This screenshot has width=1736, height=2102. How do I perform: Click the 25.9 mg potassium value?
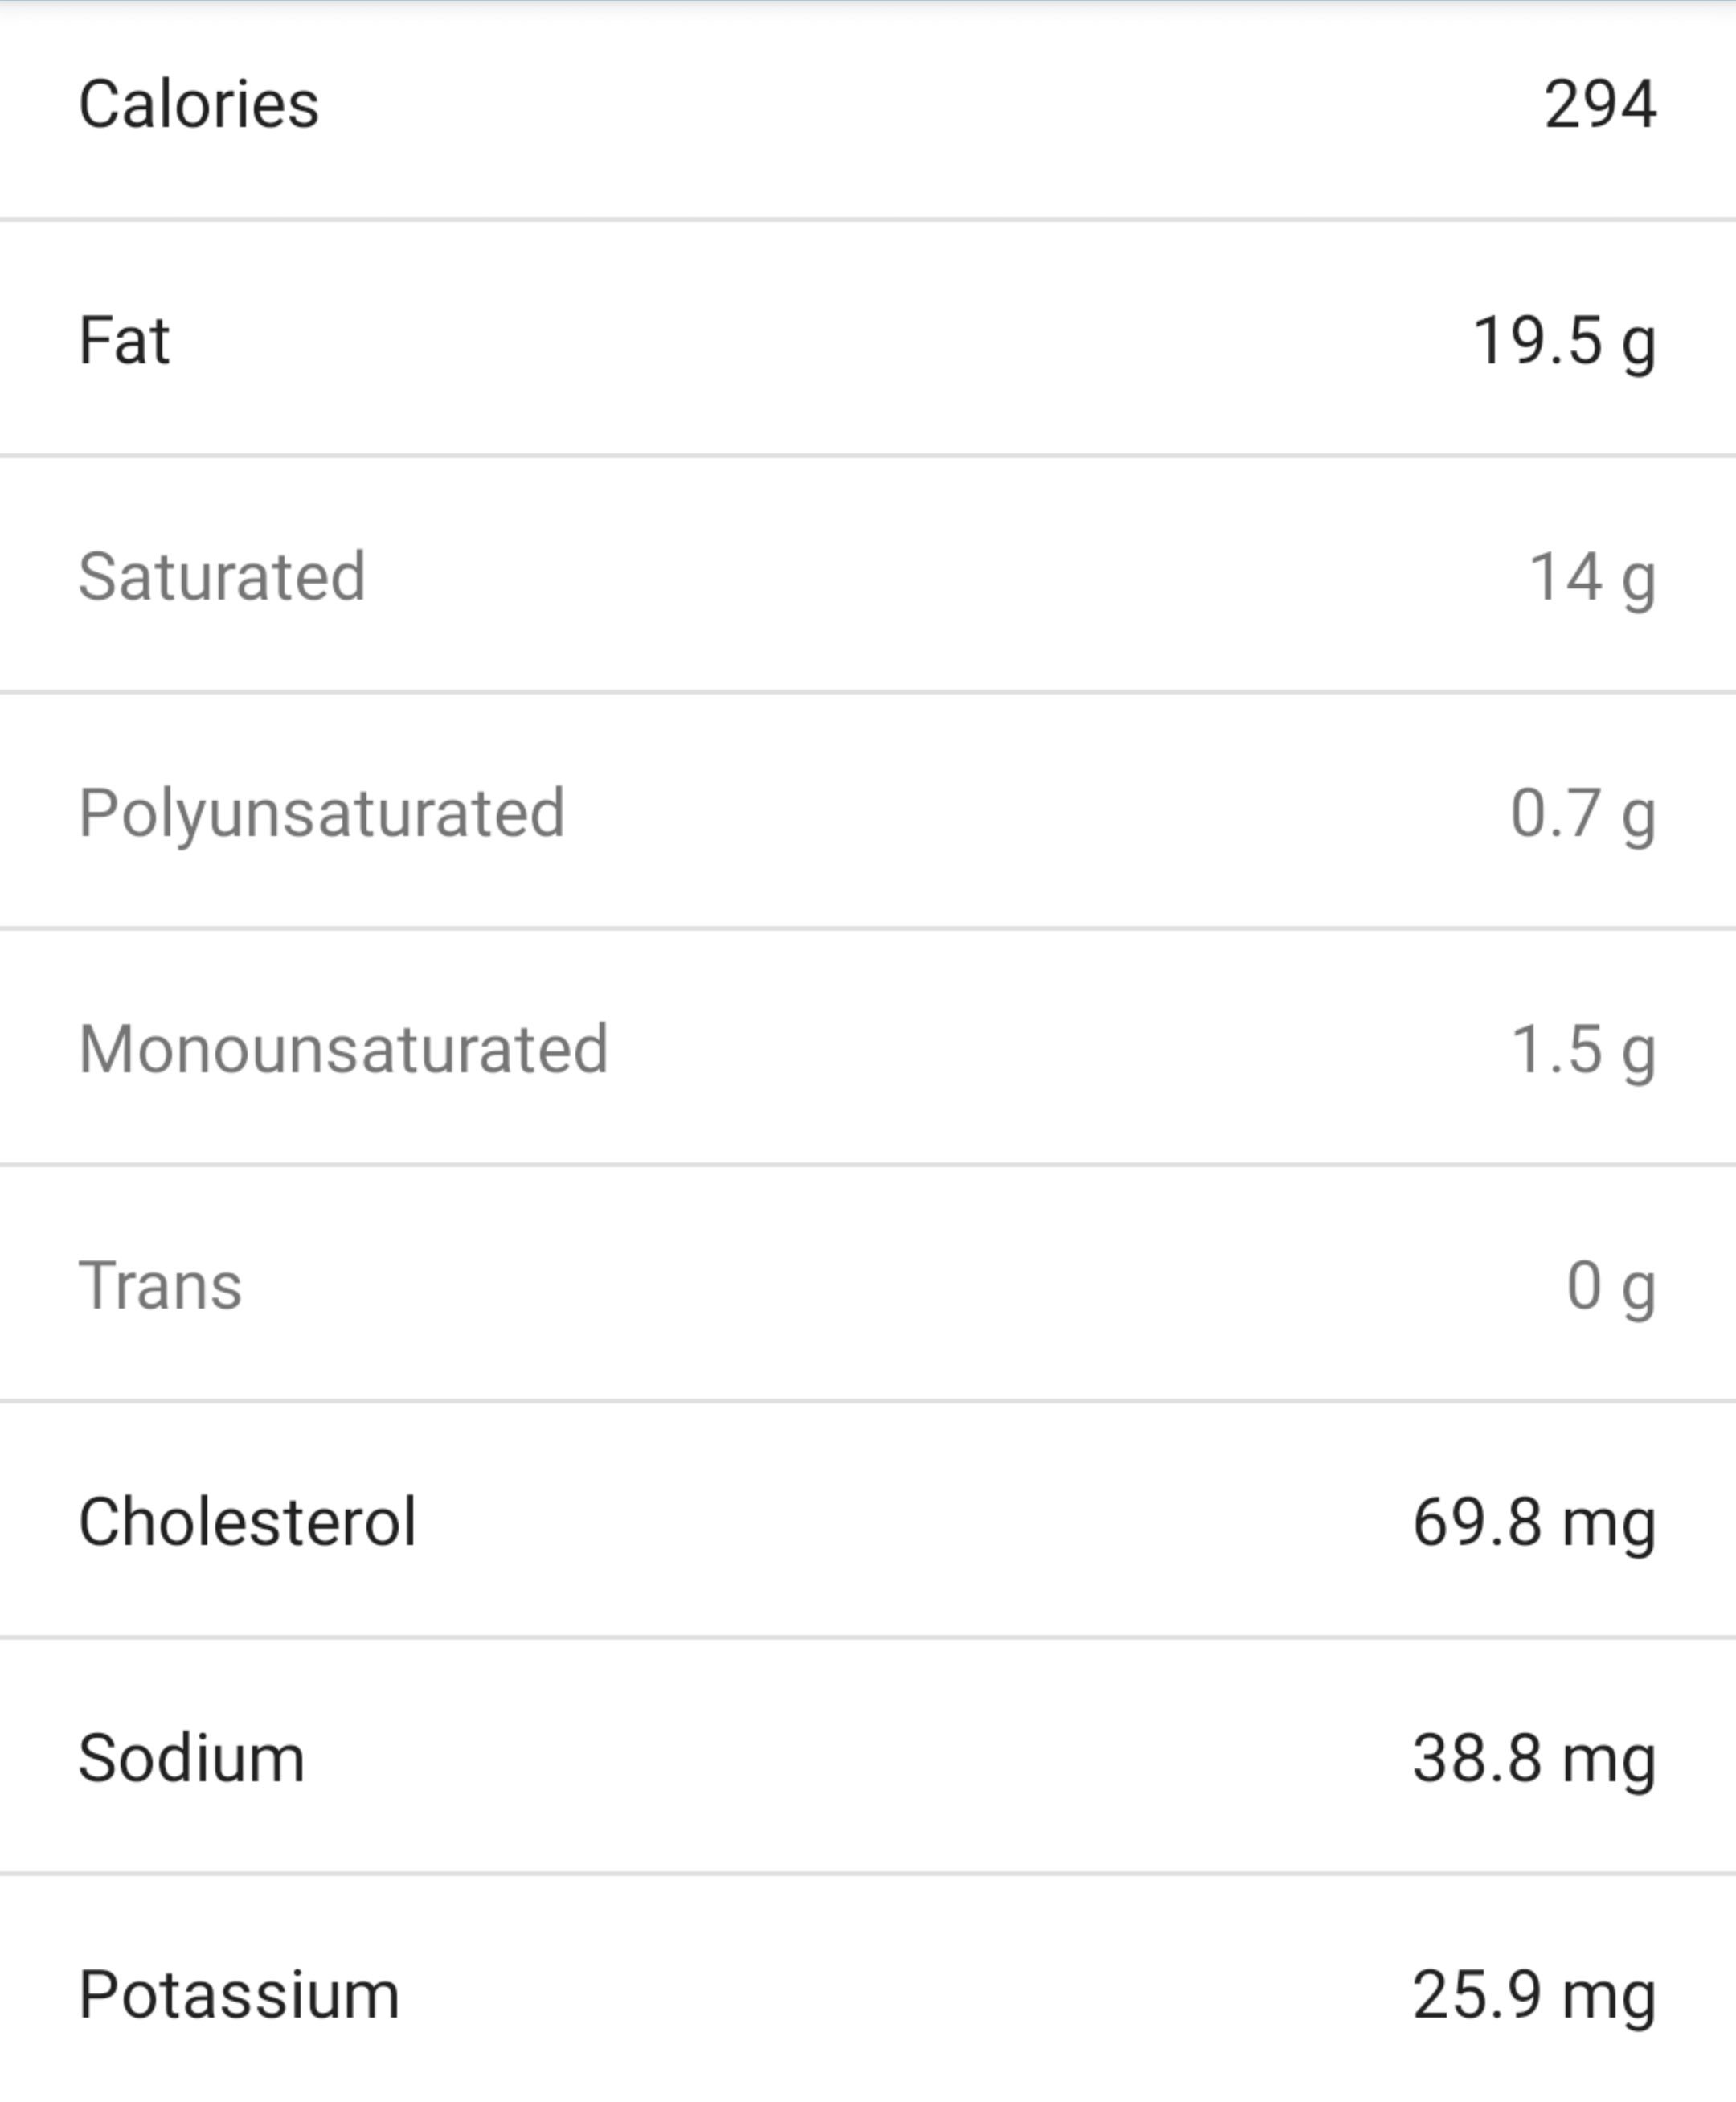click(1533, 1995)
